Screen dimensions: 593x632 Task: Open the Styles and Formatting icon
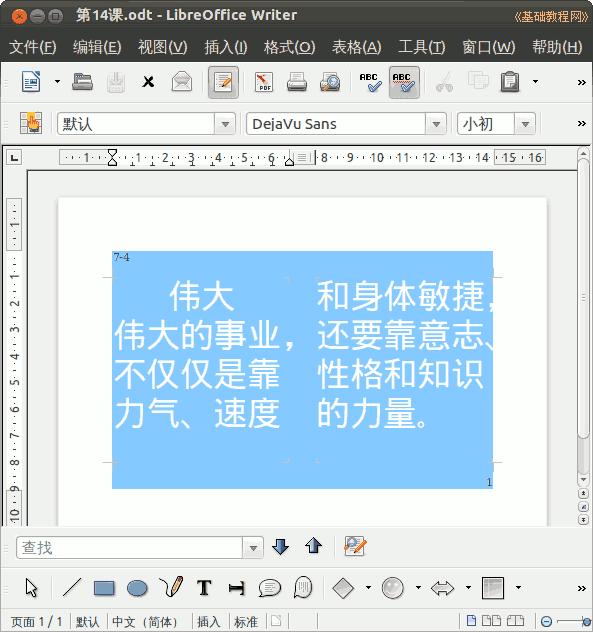pyautogui.click(x=31, y=123)
